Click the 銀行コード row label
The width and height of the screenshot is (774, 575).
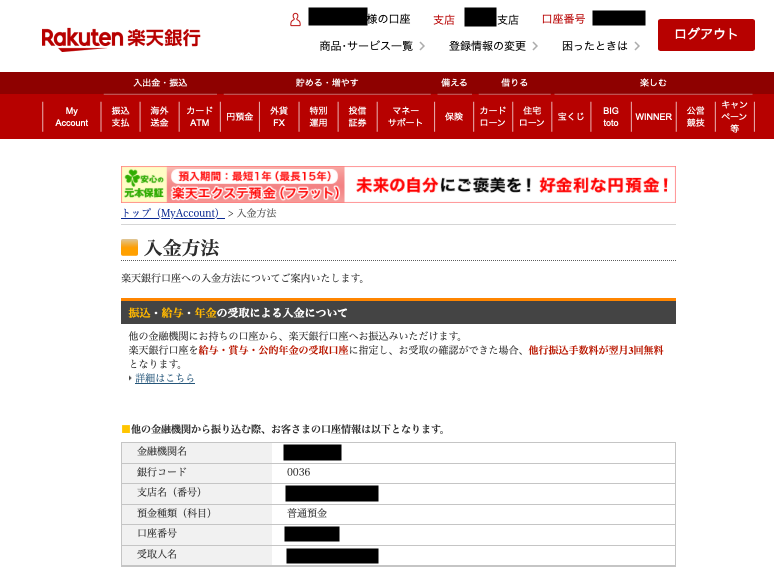[162, 472]
